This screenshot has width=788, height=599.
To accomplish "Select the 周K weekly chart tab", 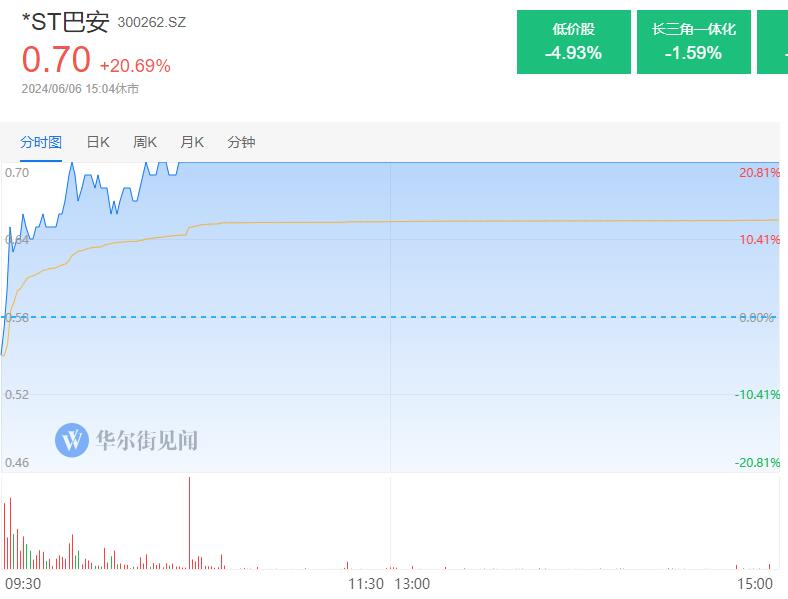I will (x=145, y=142).
